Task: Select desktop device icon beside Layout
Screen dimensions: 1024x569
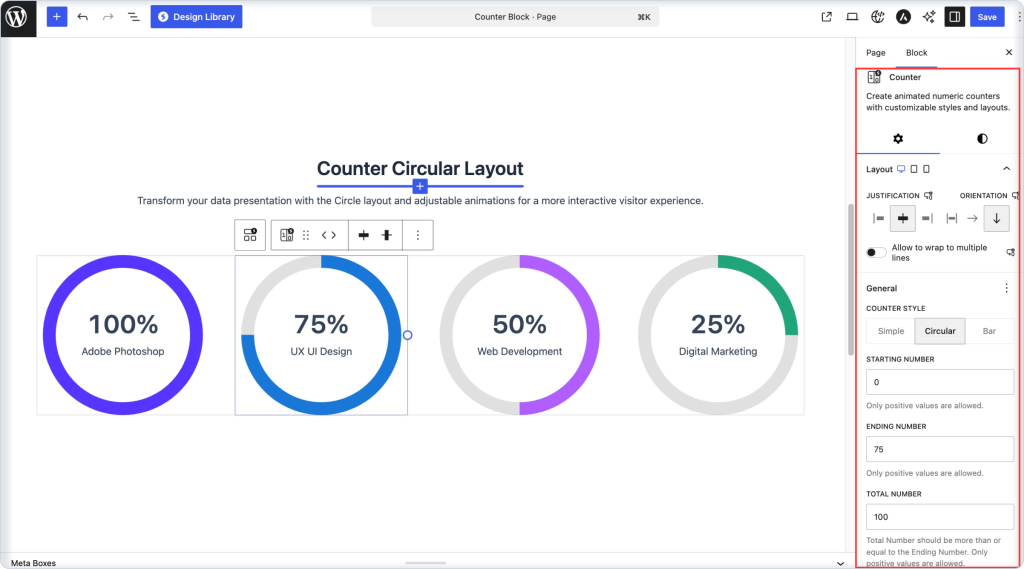Action: coord(901,169)
